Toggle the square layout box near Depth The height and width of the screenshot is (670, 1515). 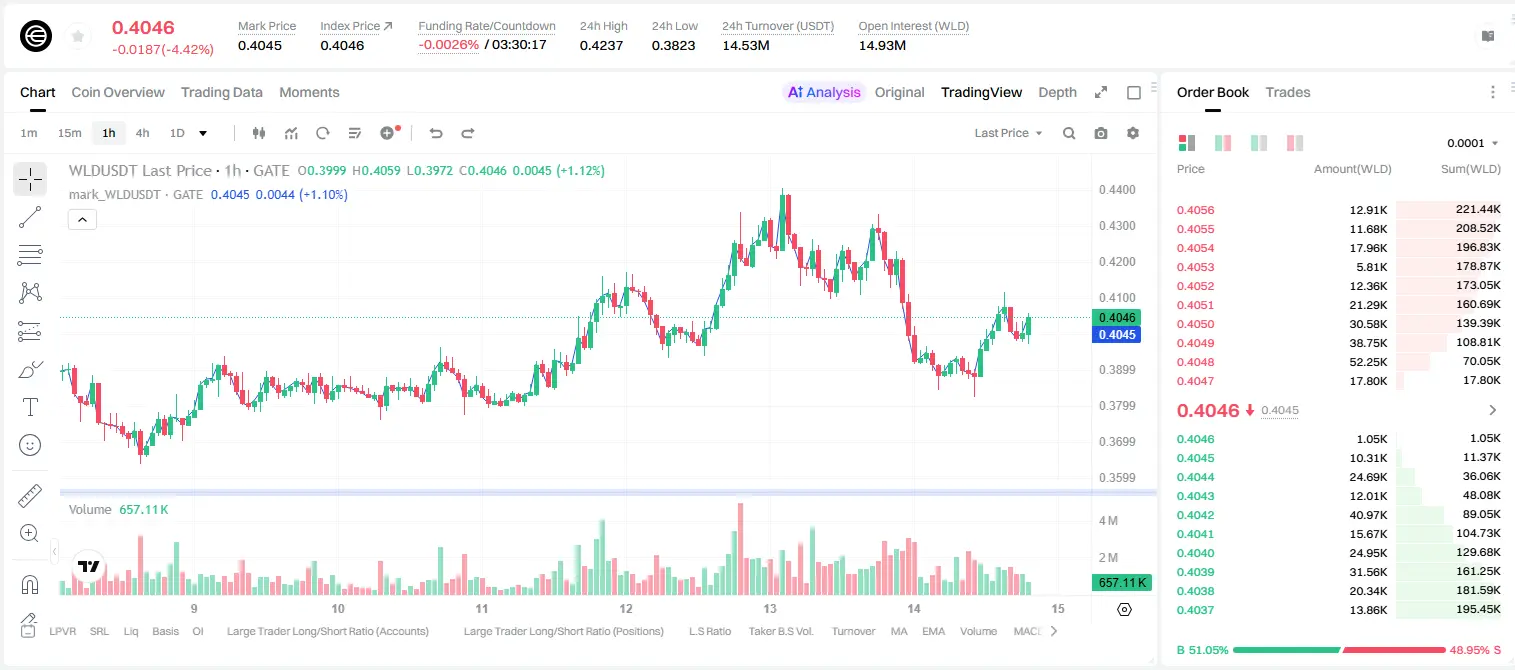pos(1134,92)
